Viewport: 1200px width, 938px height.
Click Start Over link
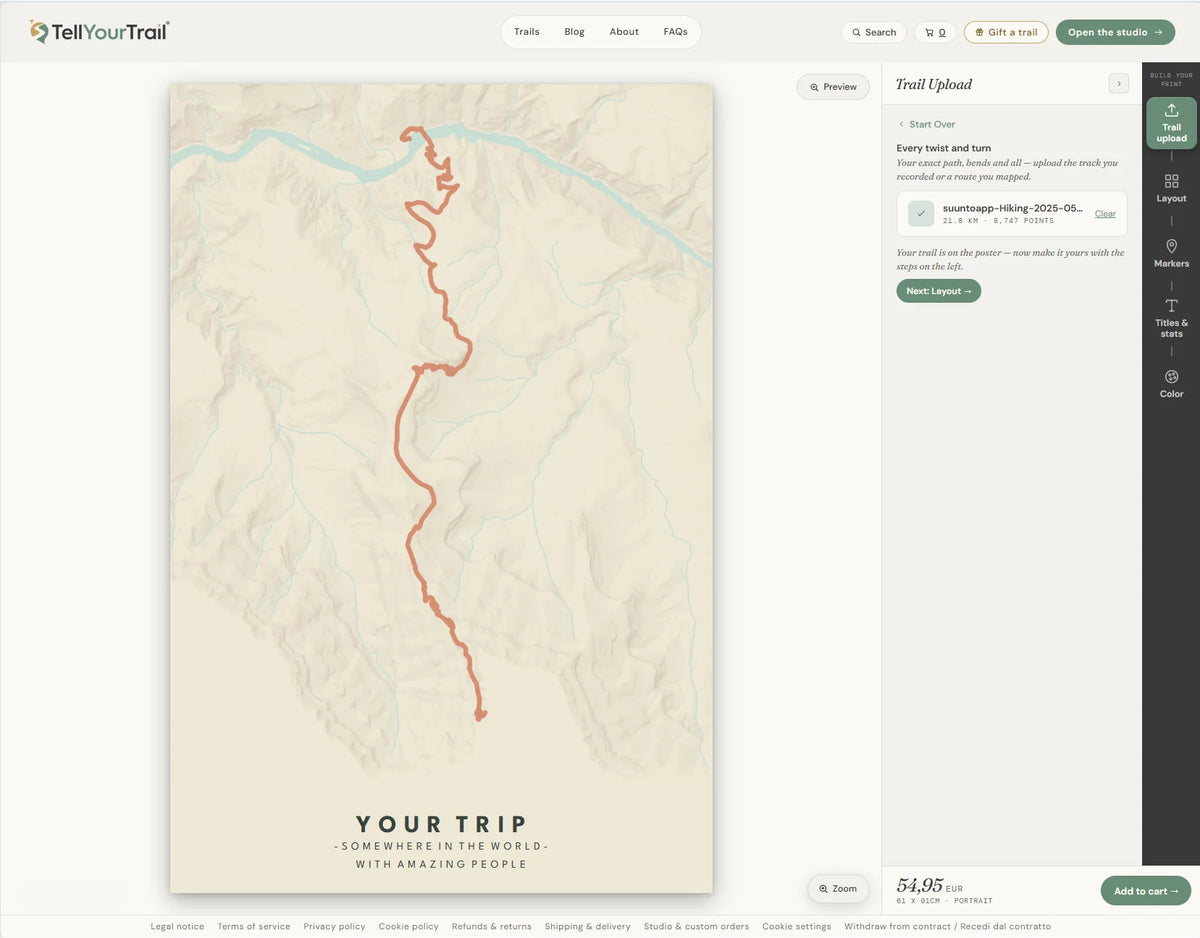pyautogui.click(x=927, y=124)
